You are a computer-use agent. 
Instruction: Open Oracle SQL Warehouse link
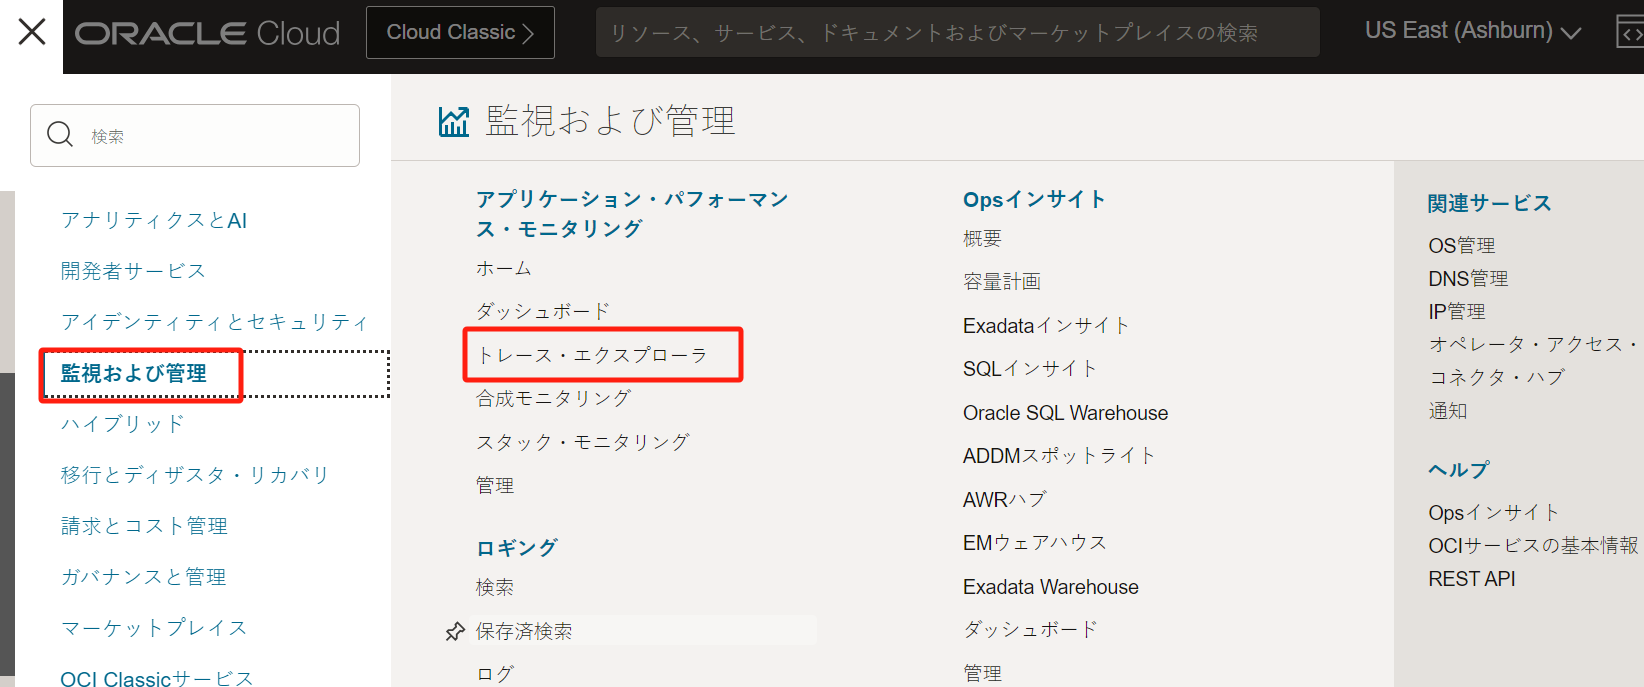click(x=1065, y=413)
